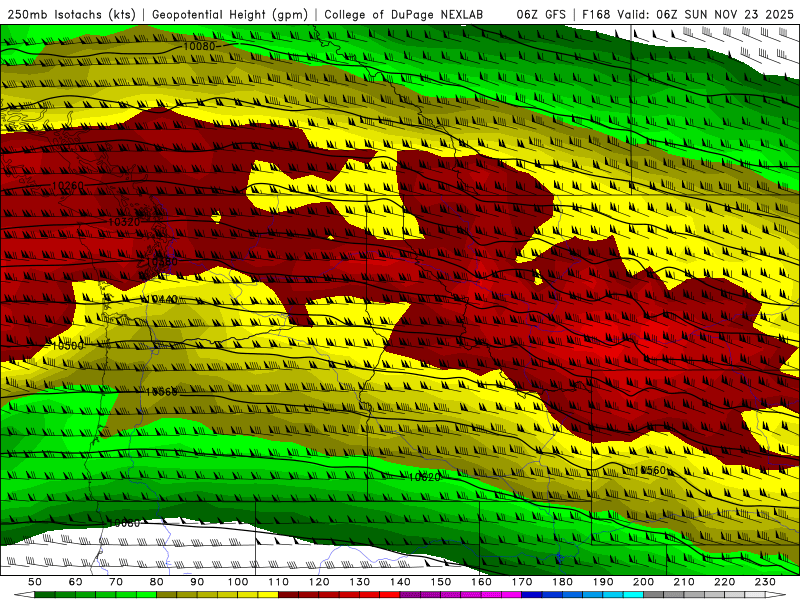
Task: Click the "250mb Isotachs (kts)" title text
Action: pyautogui.click(x=71, y=15)
